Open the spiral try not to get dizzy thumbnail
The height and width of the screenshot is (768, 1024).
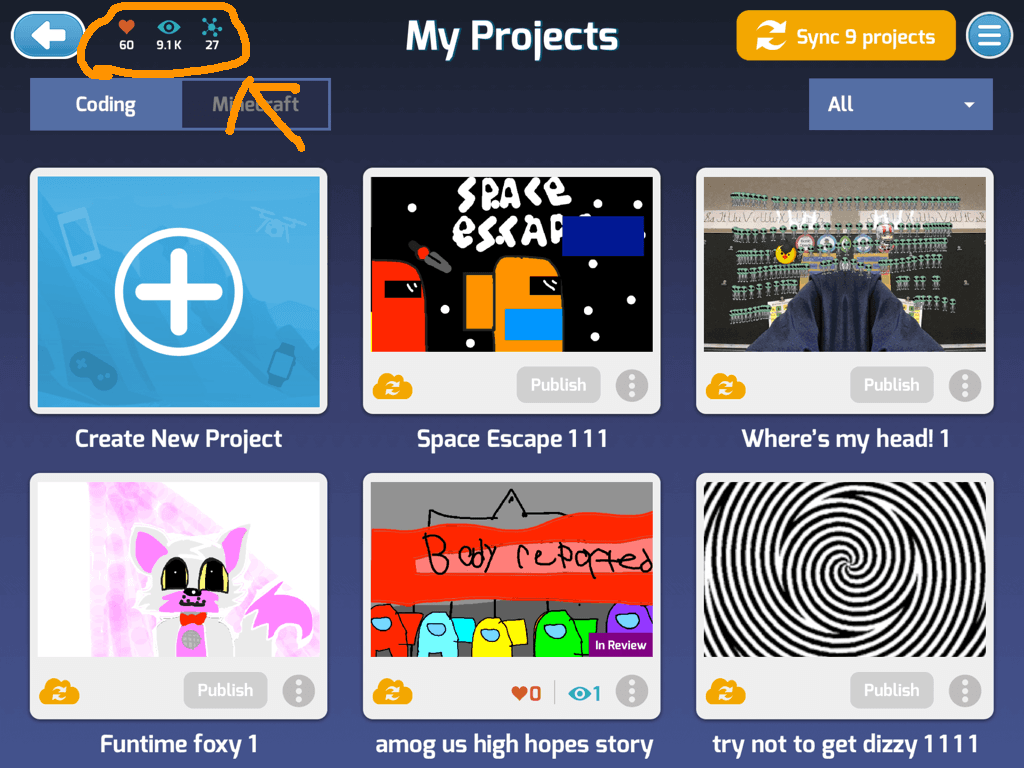844,569
